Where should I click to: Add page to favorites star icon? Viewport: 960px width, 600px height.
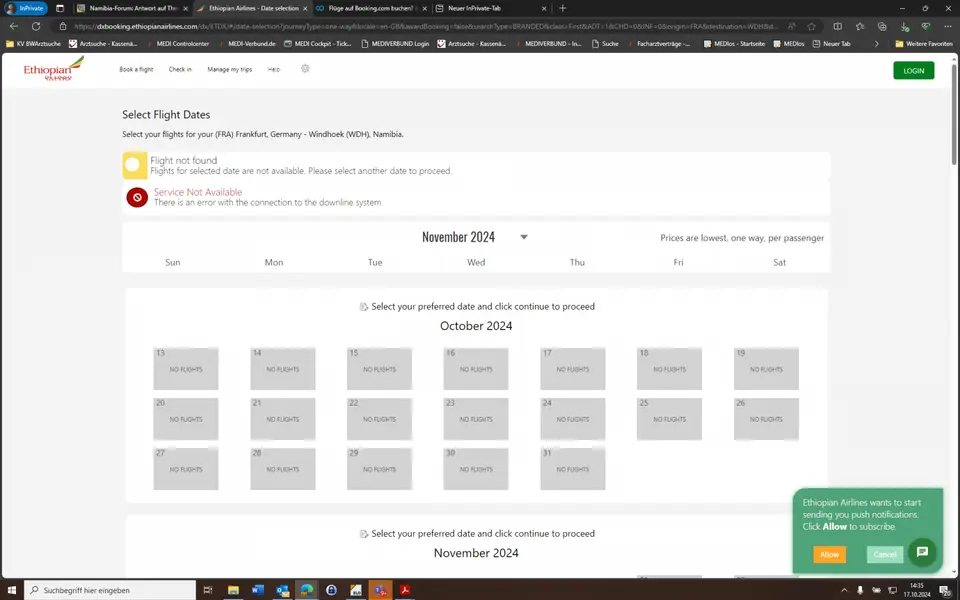(811, 26)
